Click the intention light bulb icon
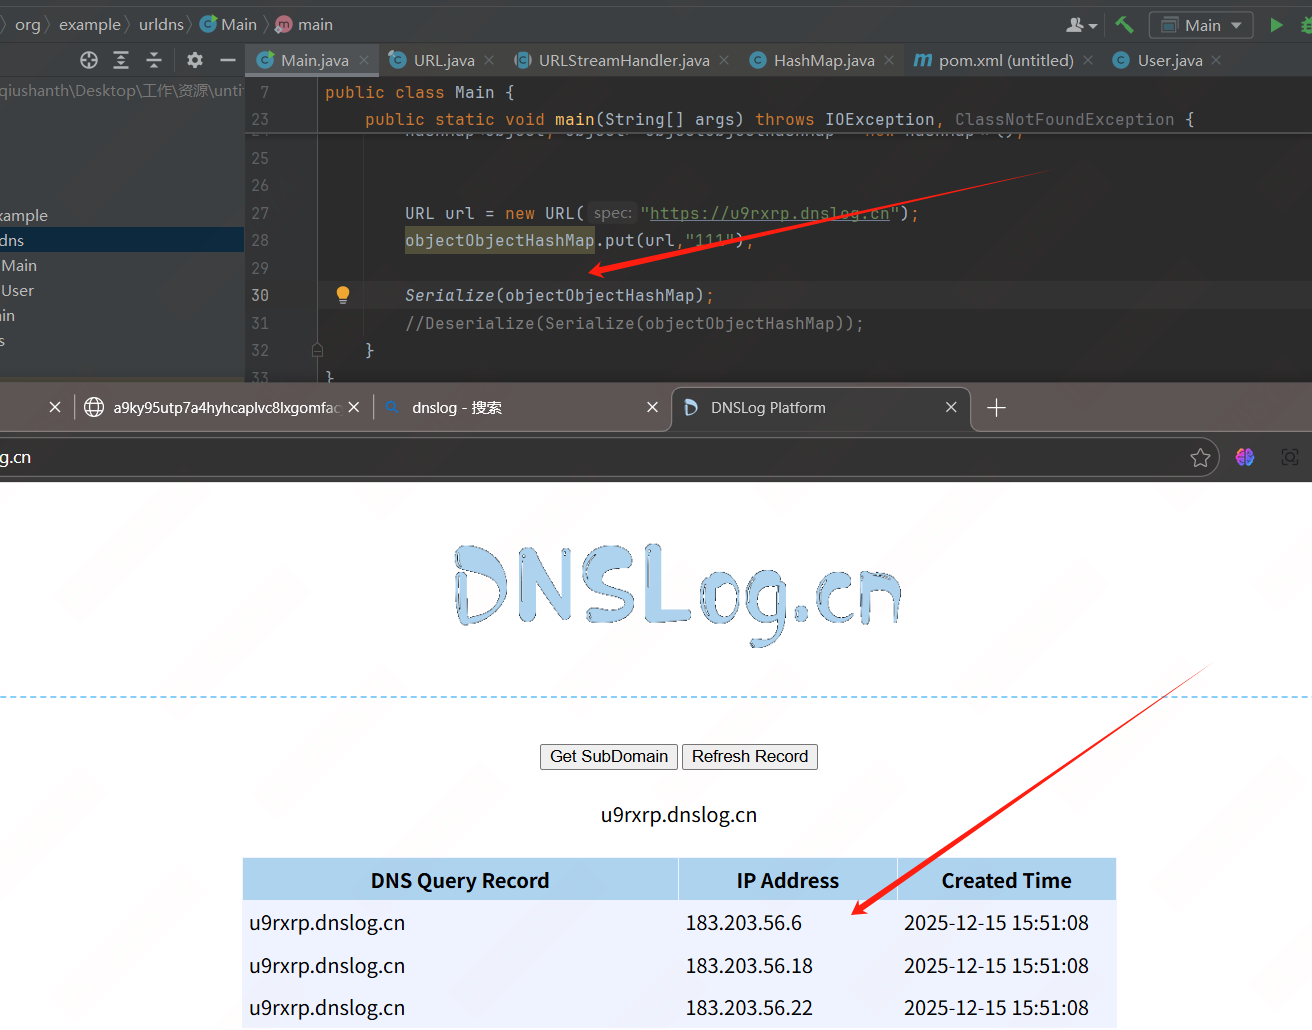1312x1030 pixels. coord(343,295)
